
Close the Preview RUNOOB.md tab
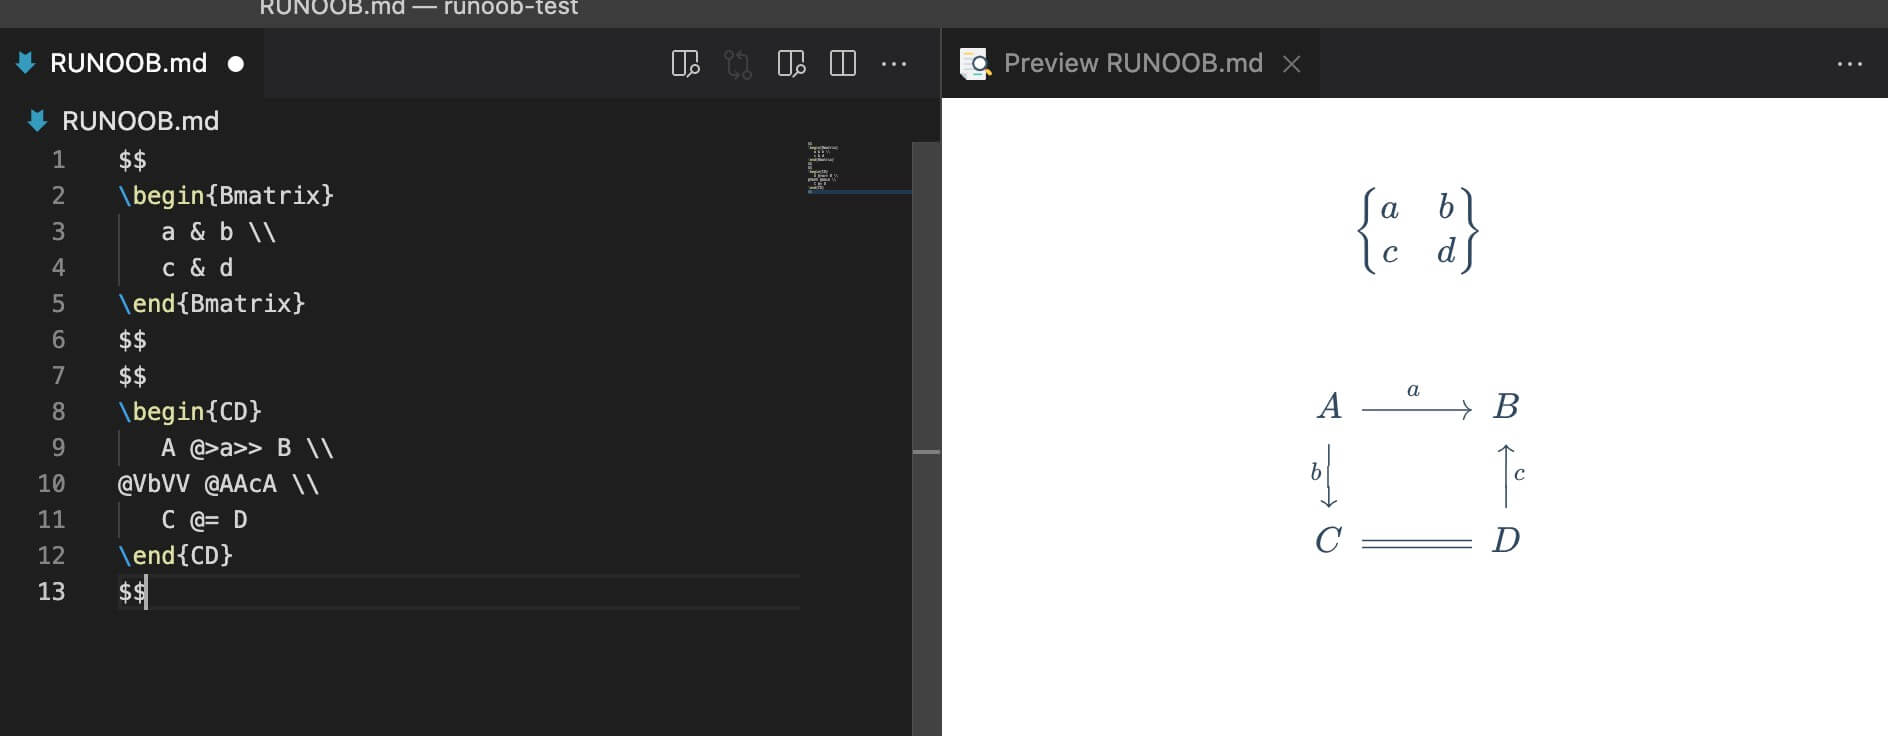[x=1292, y=64]
